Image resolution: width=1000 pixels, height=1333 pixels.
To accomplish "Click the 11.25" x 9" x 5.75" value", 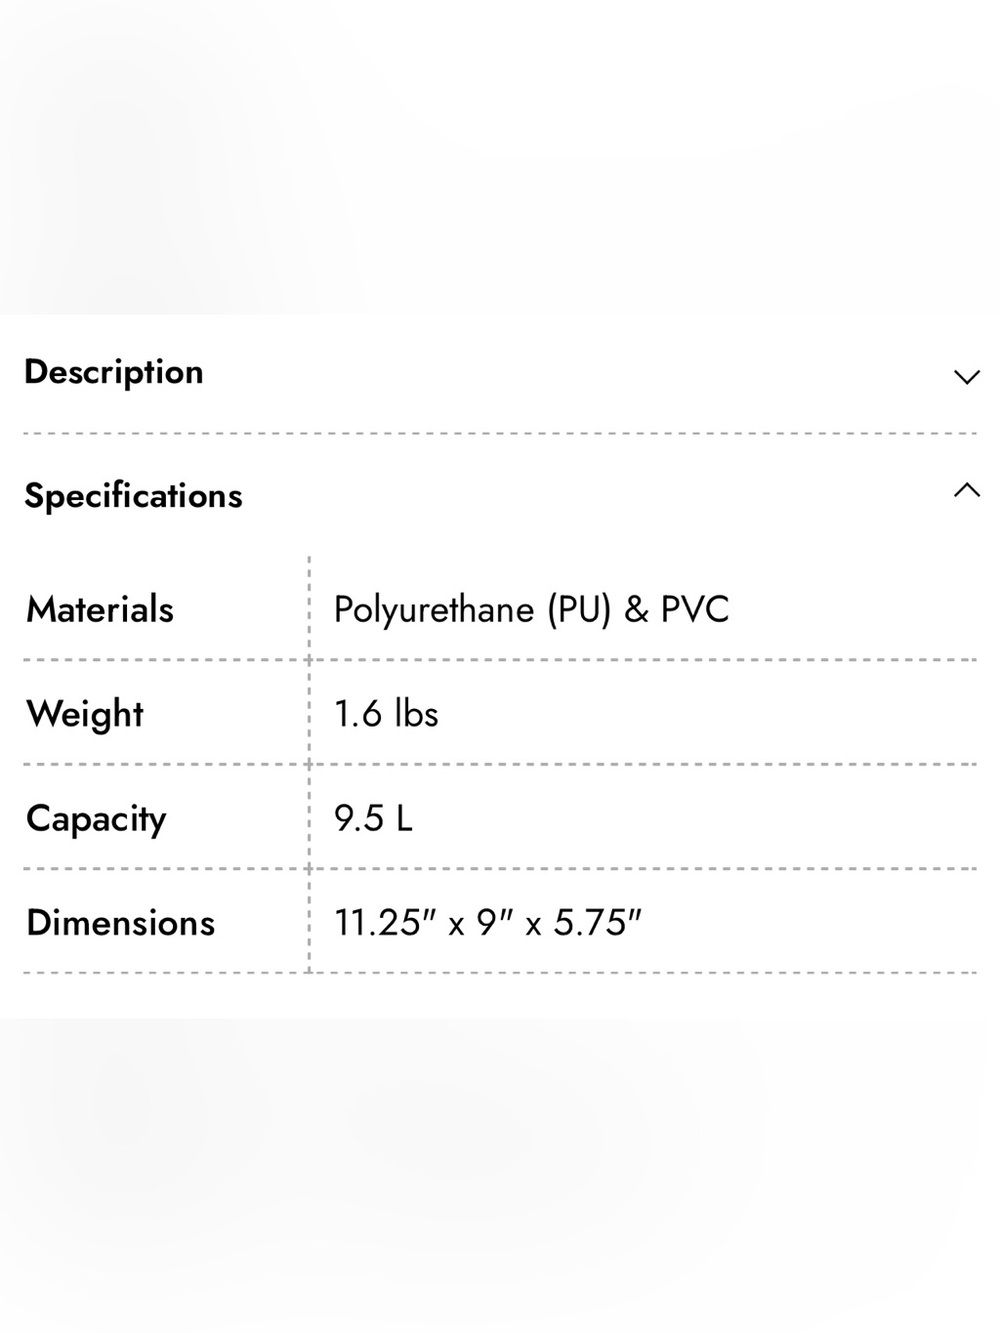I will click(488, 922).
